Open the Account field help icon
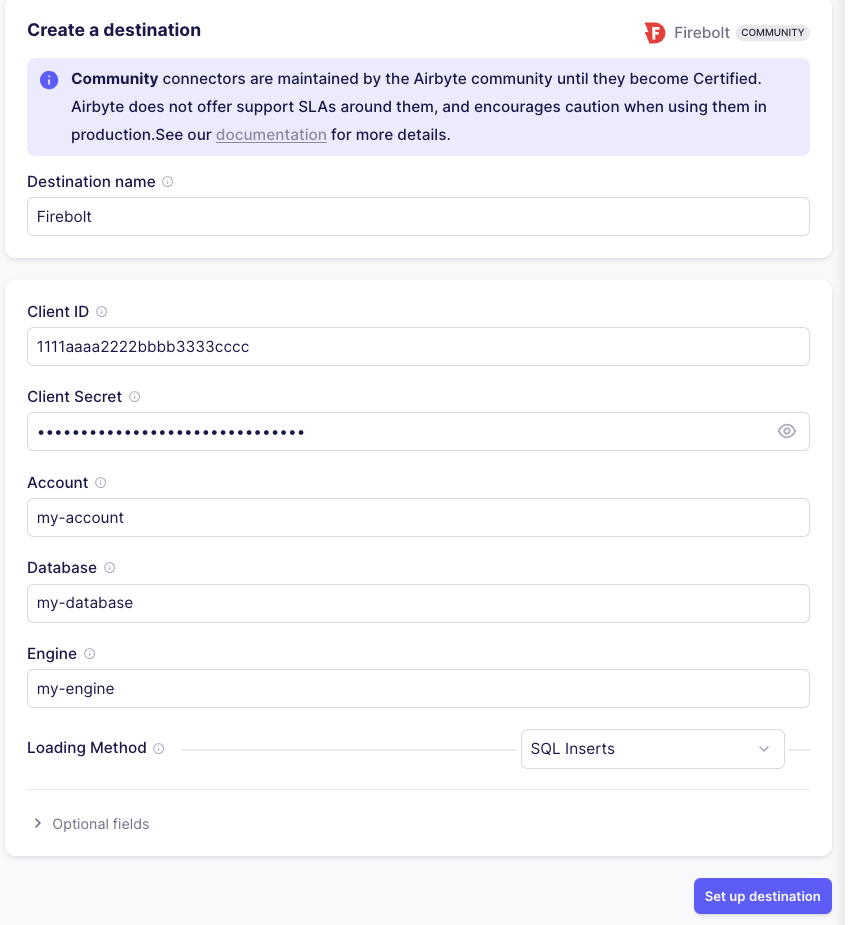Image resolution: width=848 pixels, height=925 pixels. coord(100,482)
